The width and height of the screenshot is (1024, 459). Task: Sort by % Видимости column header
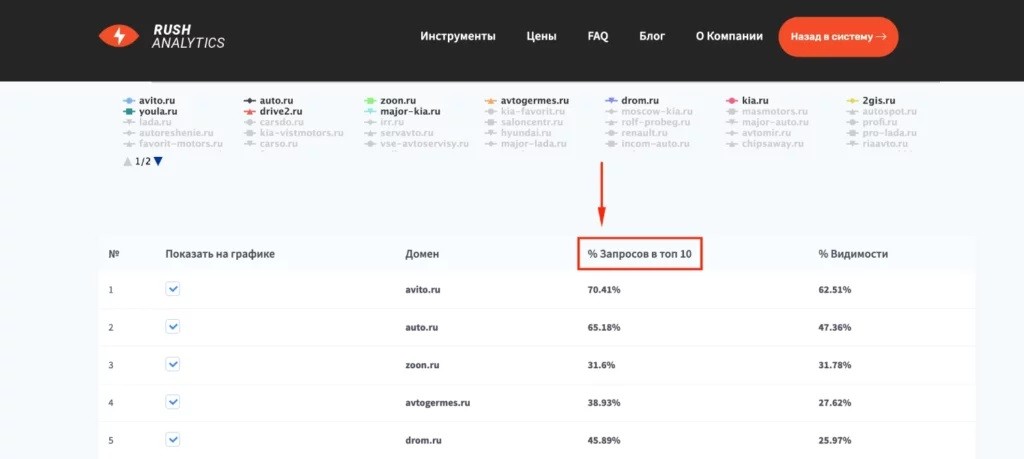[853, 254]
